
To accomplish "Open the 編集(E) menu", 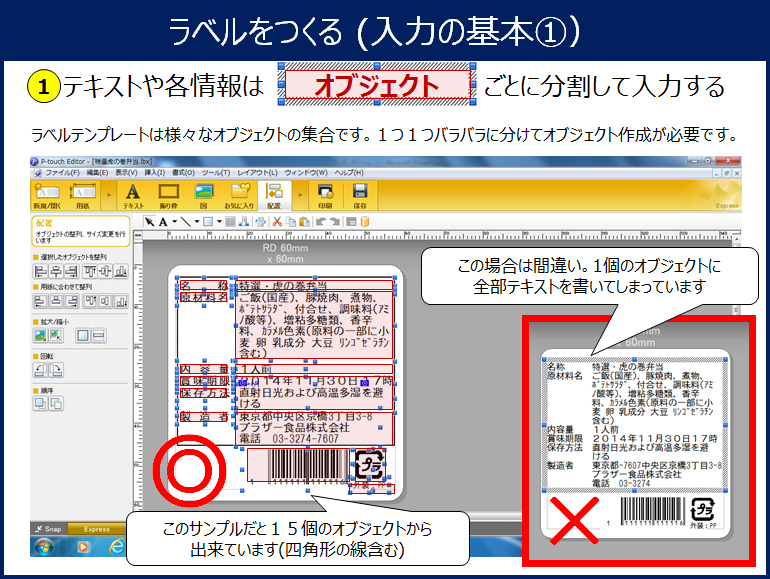I will [97, 173].
